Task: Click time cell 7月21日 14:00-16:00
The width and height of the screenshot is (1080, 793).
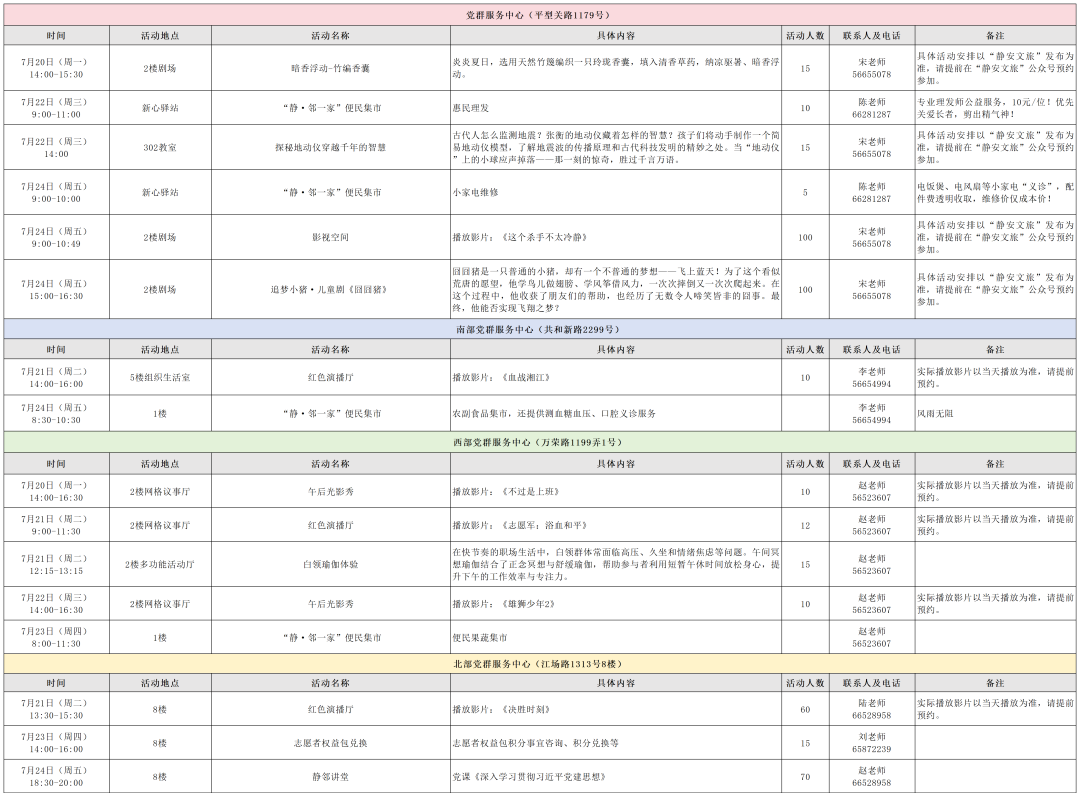Action: [56, 378]
